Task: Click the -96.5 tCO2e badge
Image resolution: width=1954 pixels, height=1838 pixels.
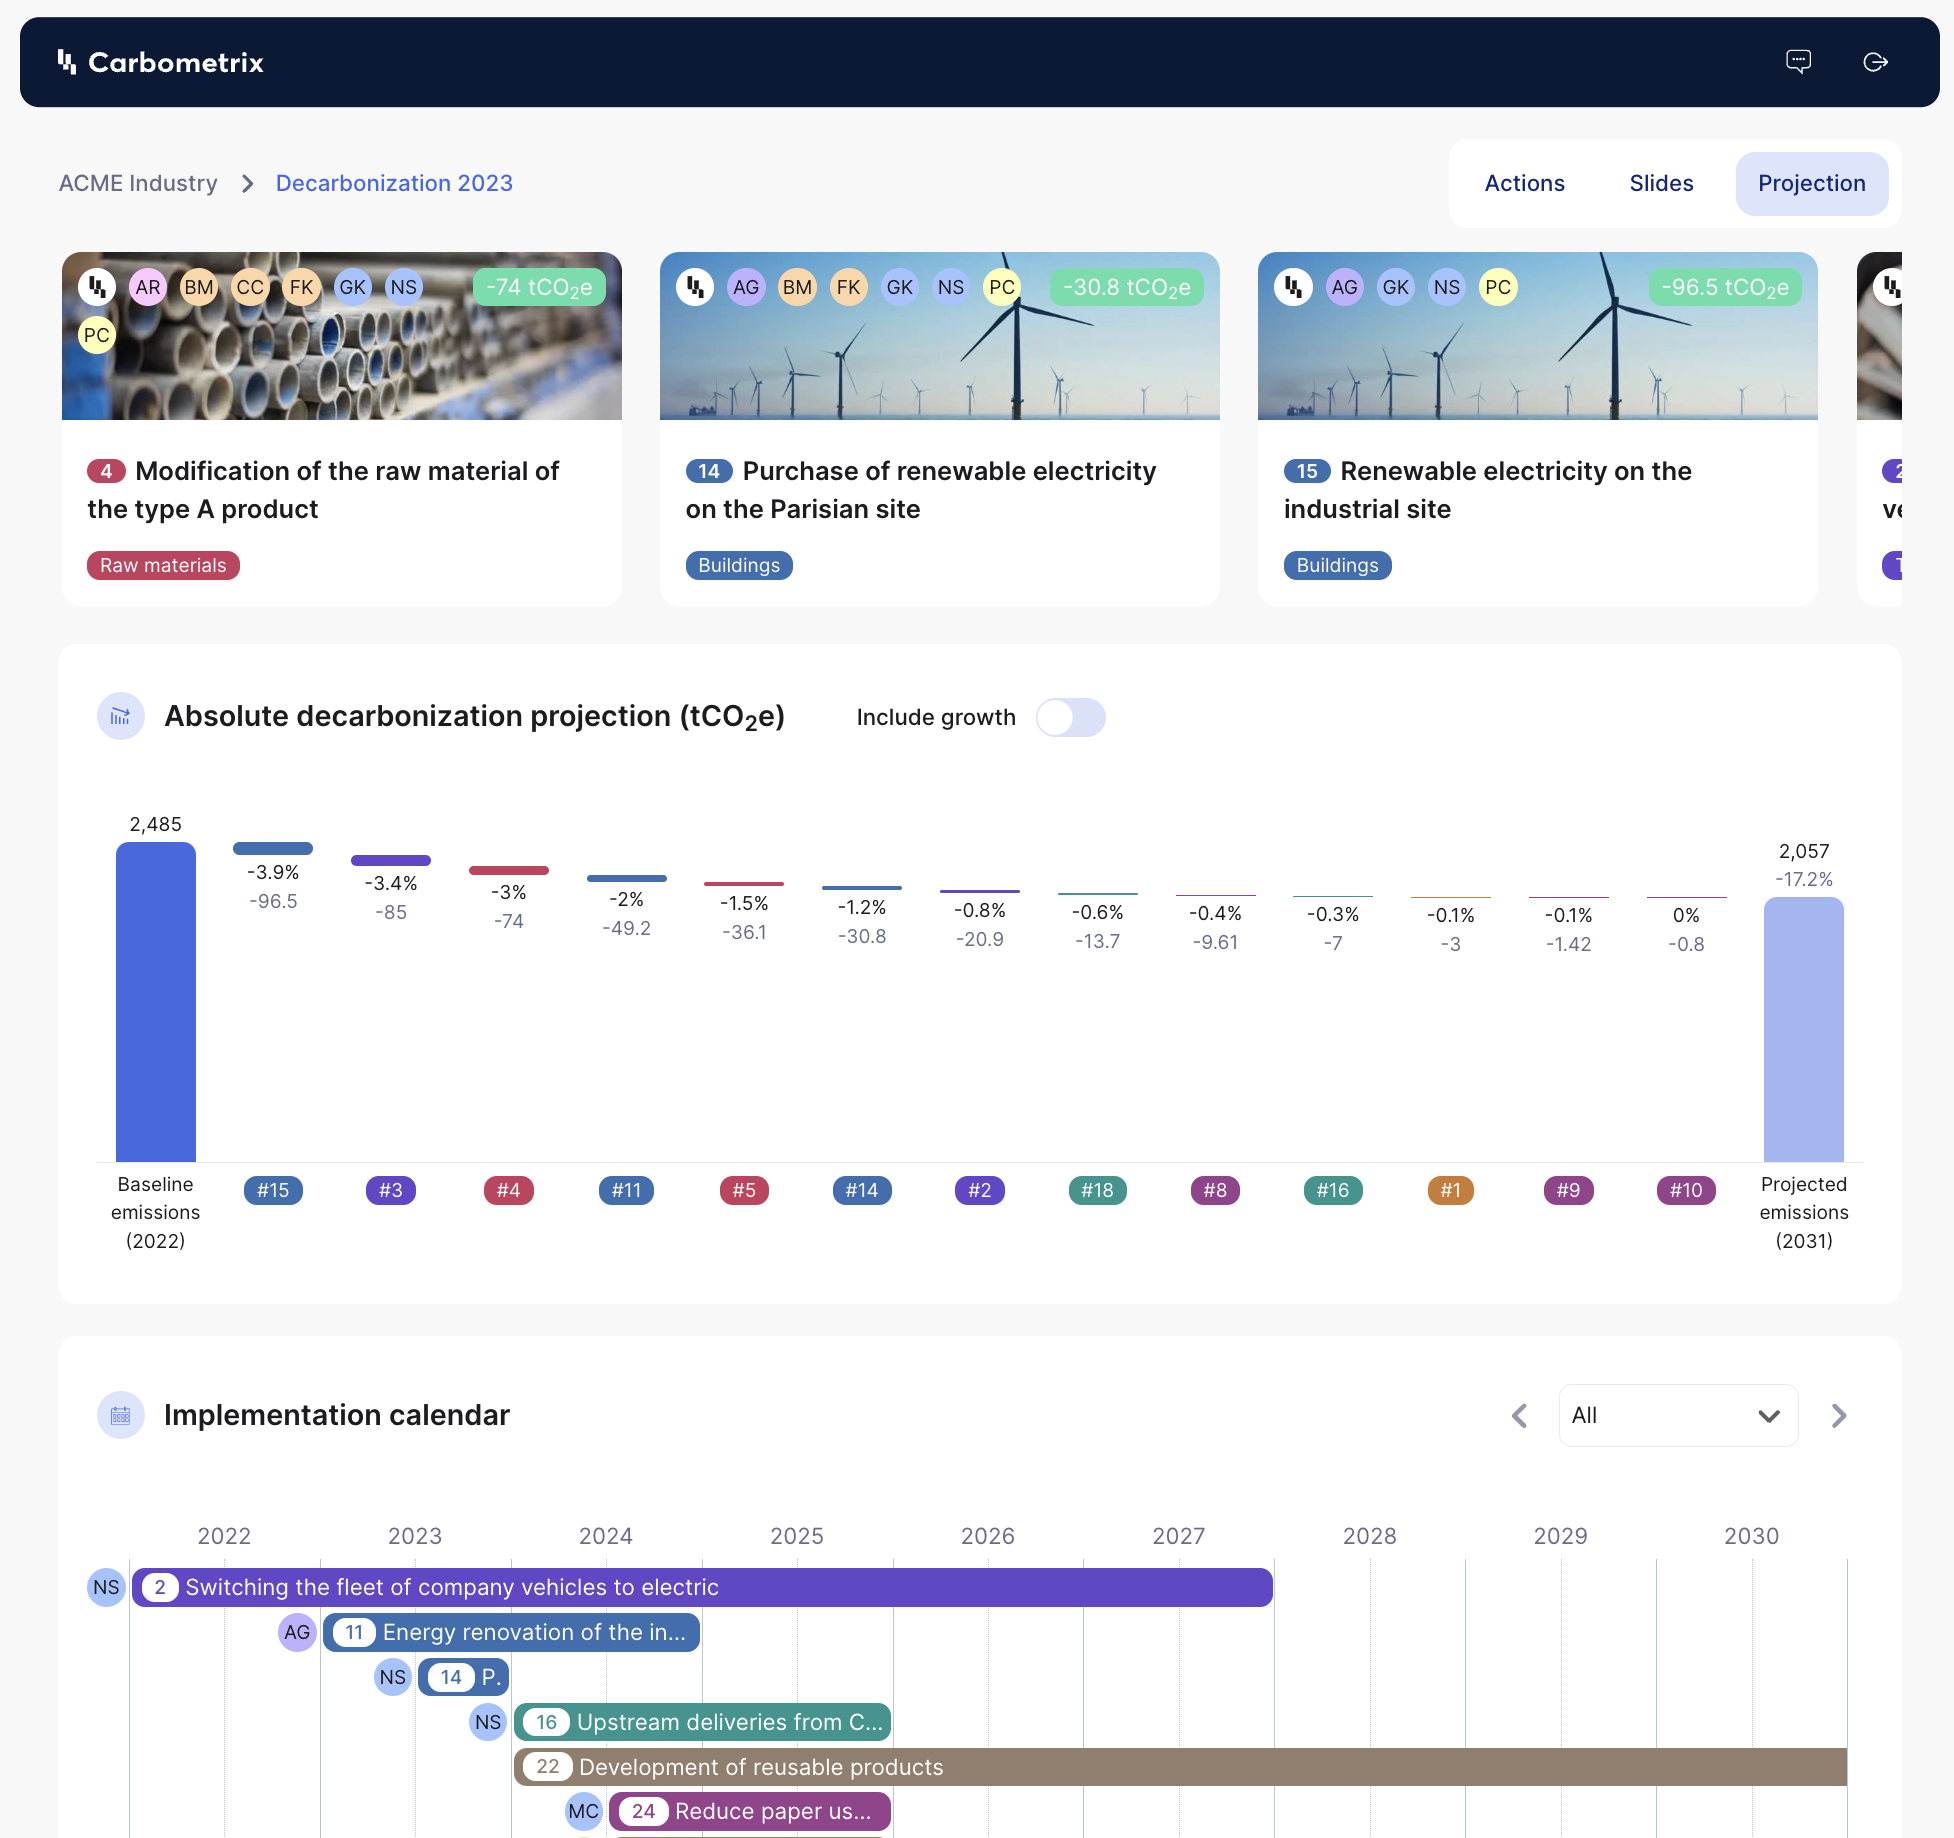Action: pyautogui.click(x=1725, y=287)
